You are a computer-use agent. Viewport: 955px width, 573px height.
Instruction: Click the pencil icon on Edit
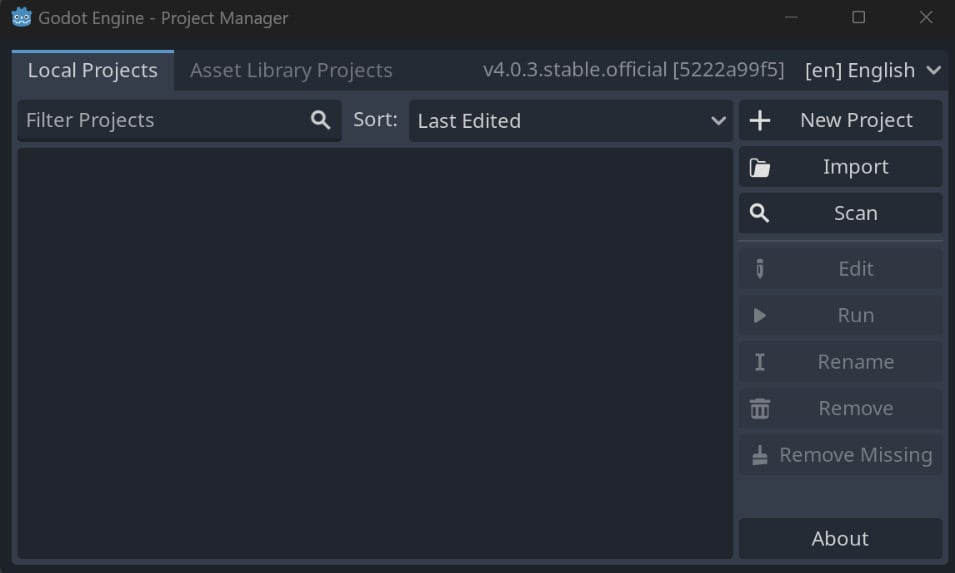coord(759,269)
